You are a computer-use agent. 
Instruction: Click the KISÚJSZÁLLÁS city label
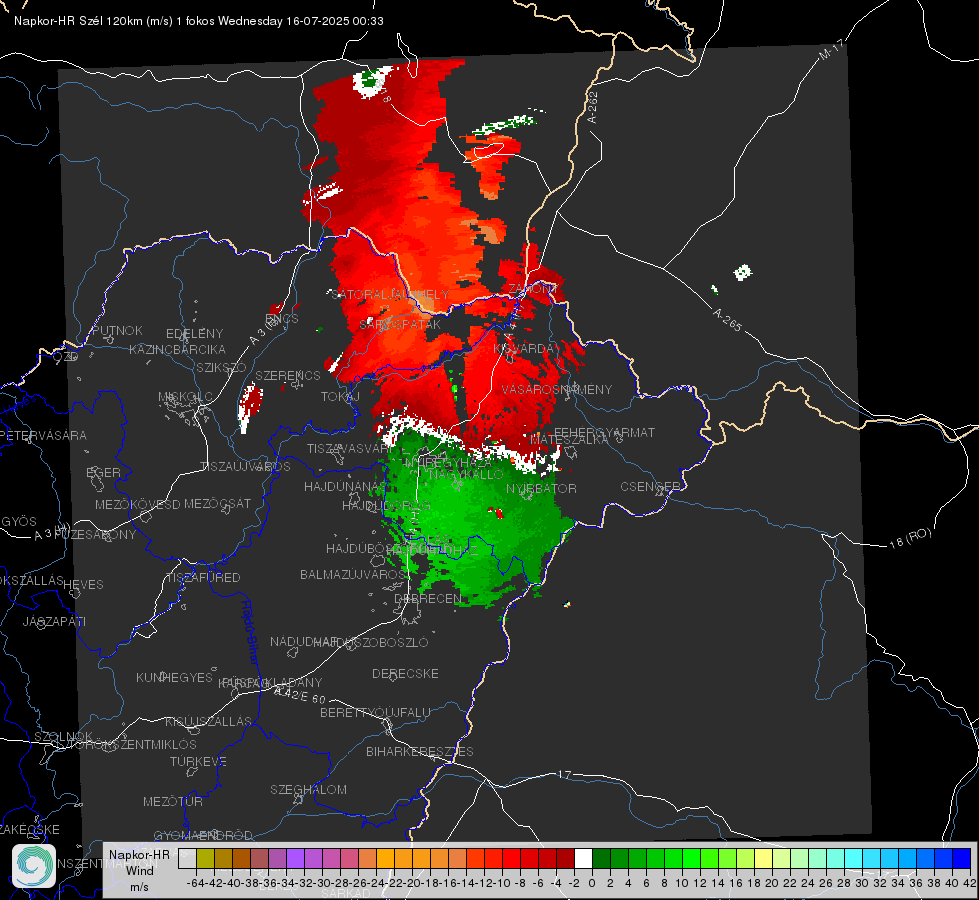[209, 722]
